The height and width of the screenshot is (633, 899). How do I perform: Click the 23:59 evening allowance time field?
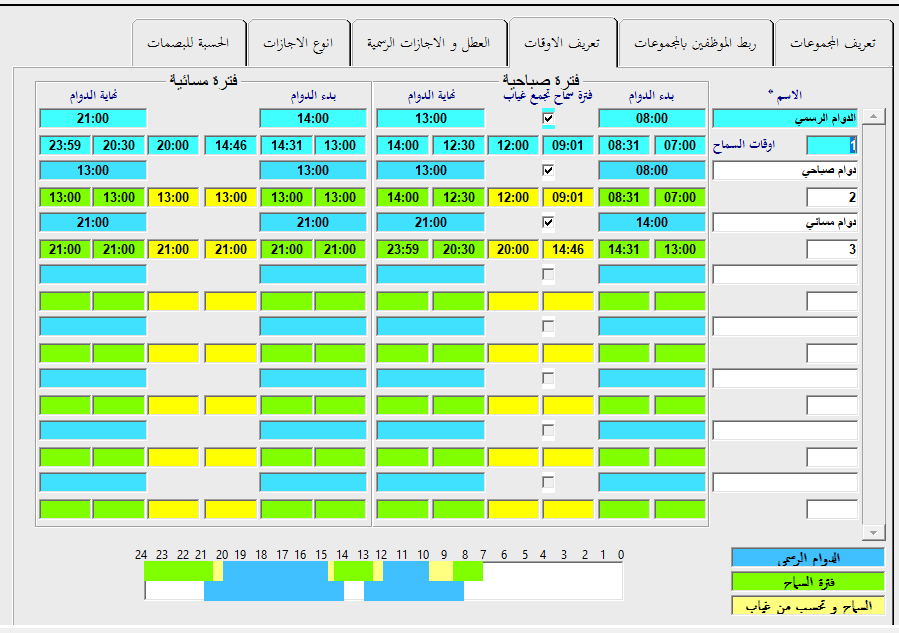coord(65,145)
